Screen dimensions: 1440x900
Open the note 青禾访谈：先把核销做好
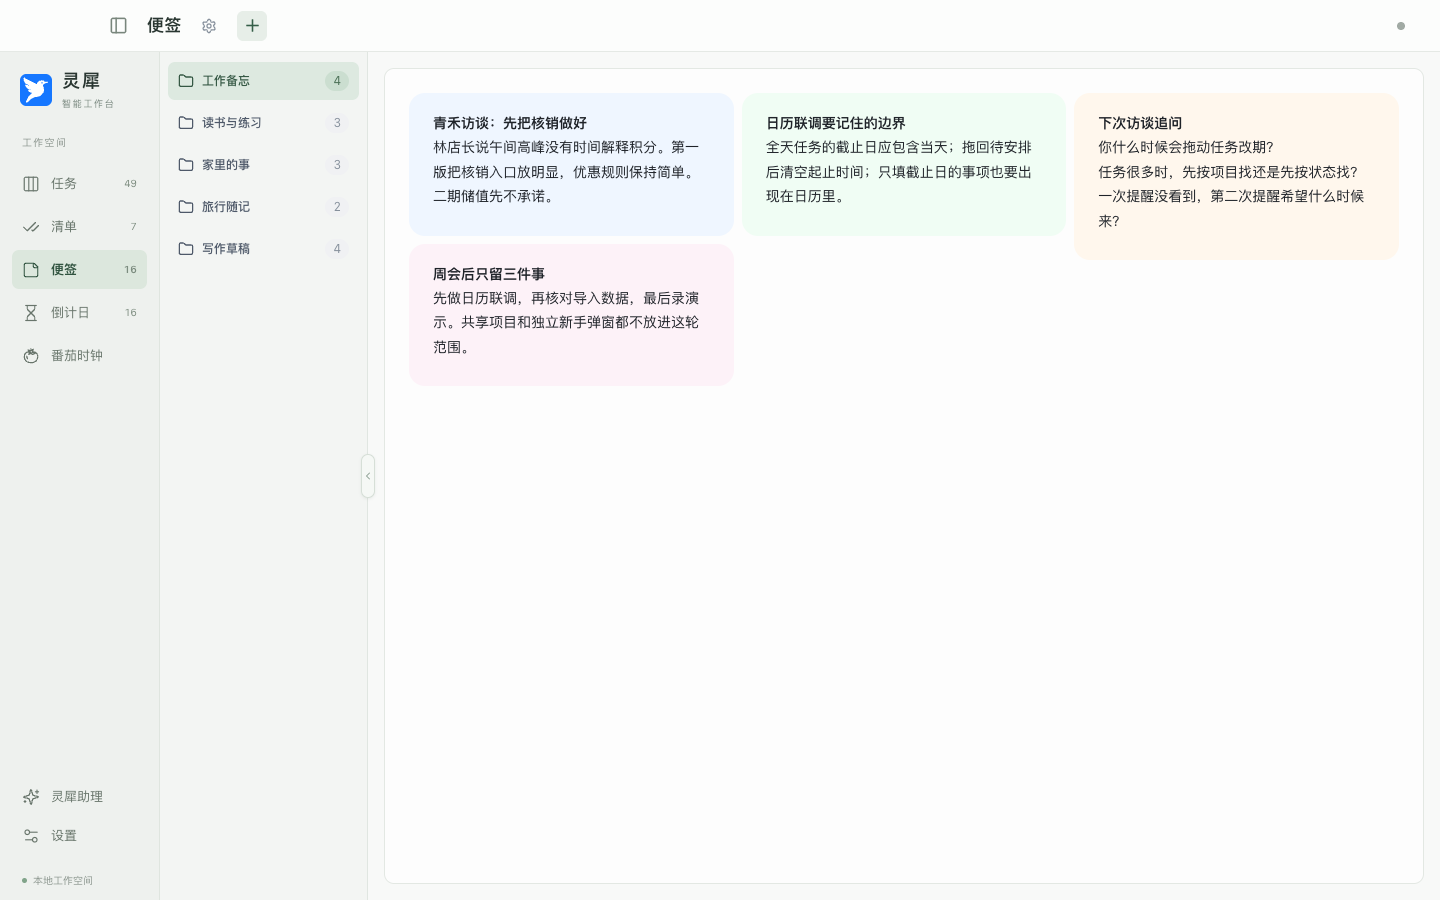571,164
